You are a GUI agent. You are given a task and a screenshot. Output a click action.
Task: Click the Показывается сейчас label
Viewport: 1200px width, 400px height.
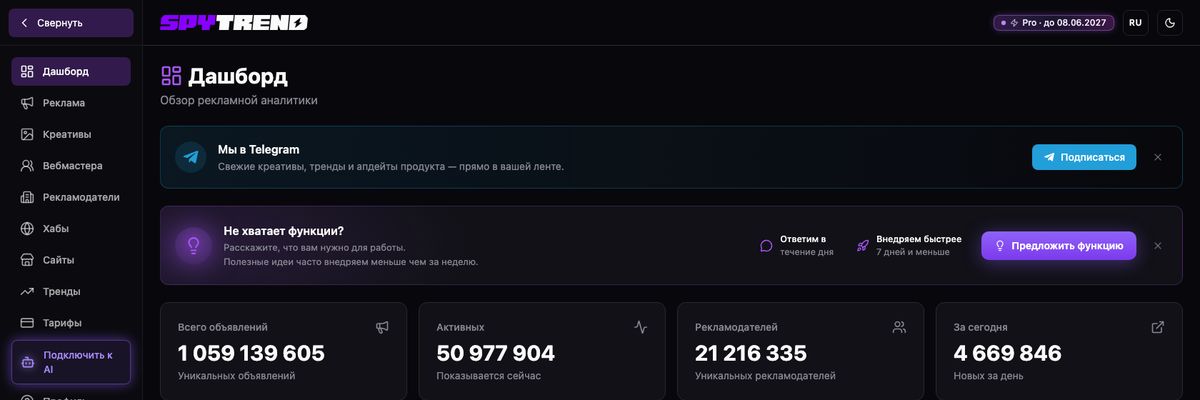489,376
